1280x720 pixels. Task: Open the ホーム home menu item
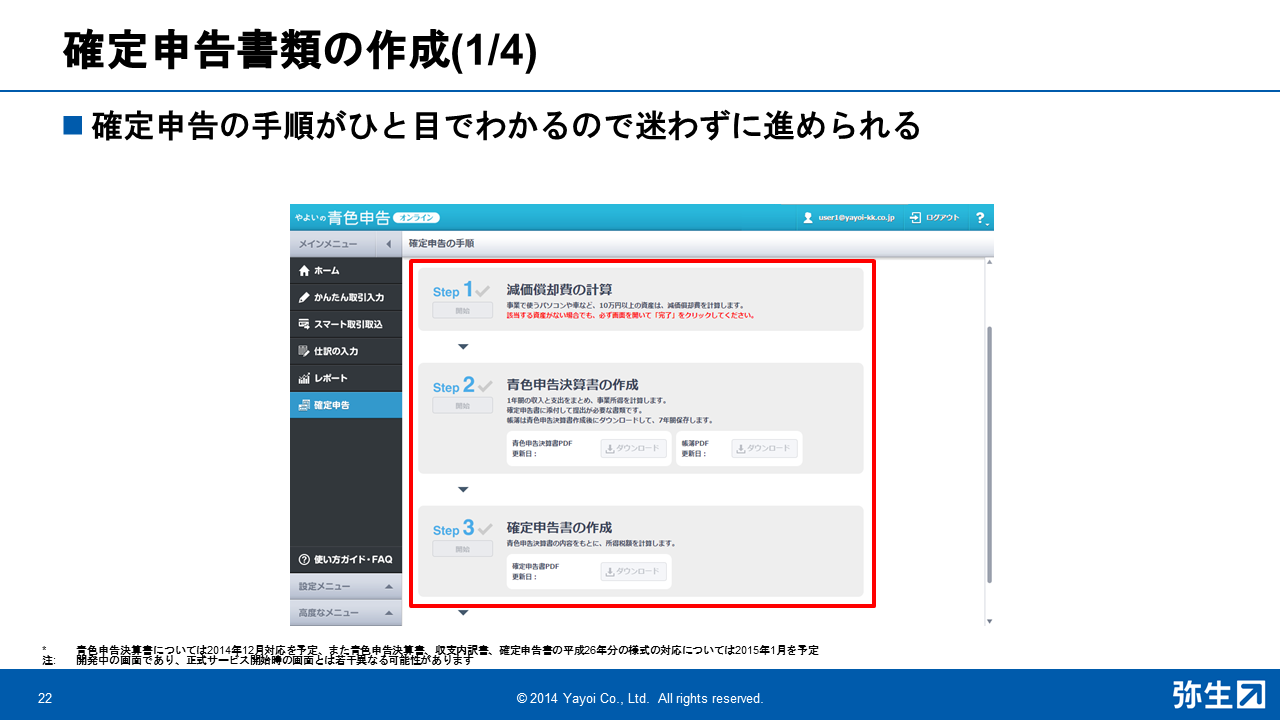[346, 271]
